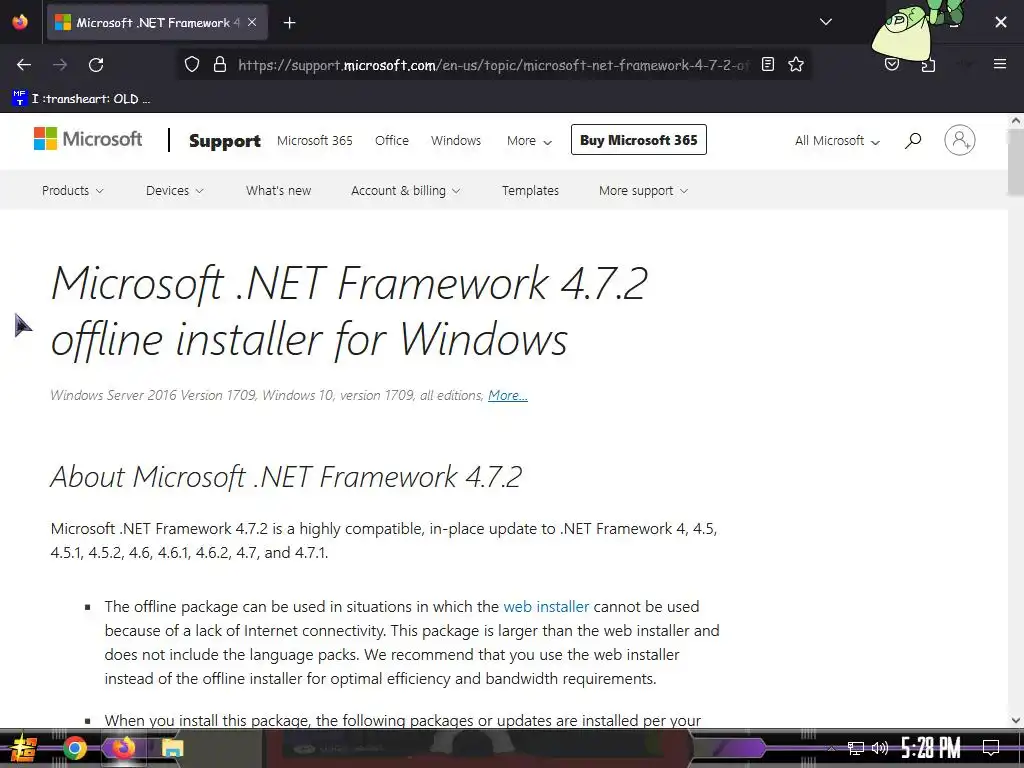
Task: Open Windows nav link
Action: [x=456, y=140]
